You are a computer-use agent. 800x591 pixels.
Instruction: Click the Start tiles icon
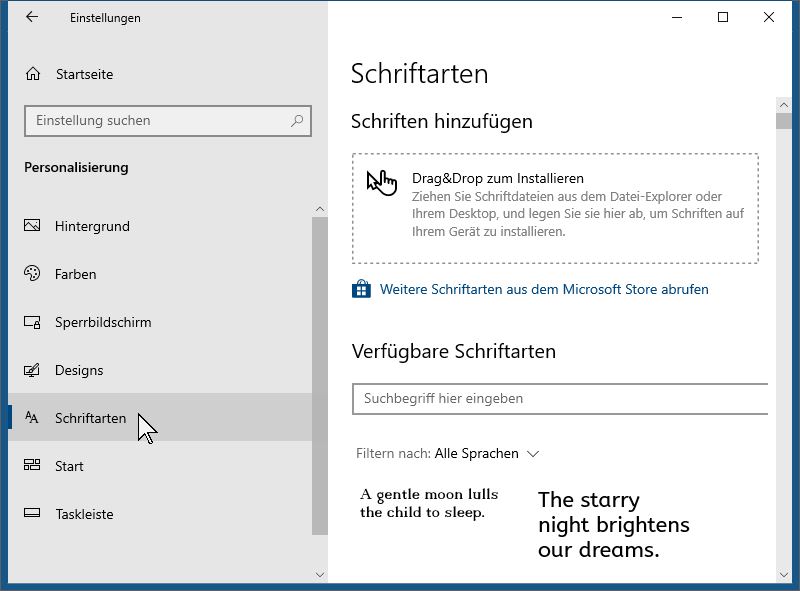click(x=32, y=465)
